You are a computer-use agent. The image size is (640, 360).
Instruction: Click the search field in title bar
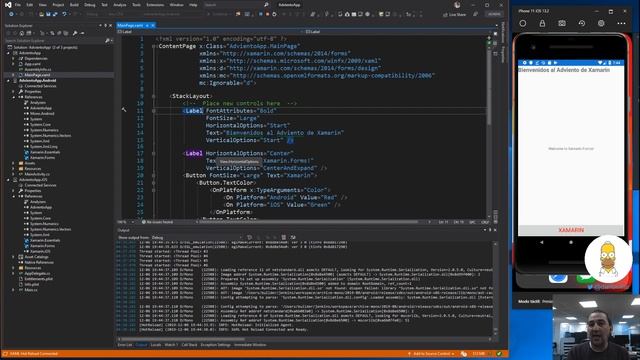pos(236,5)
